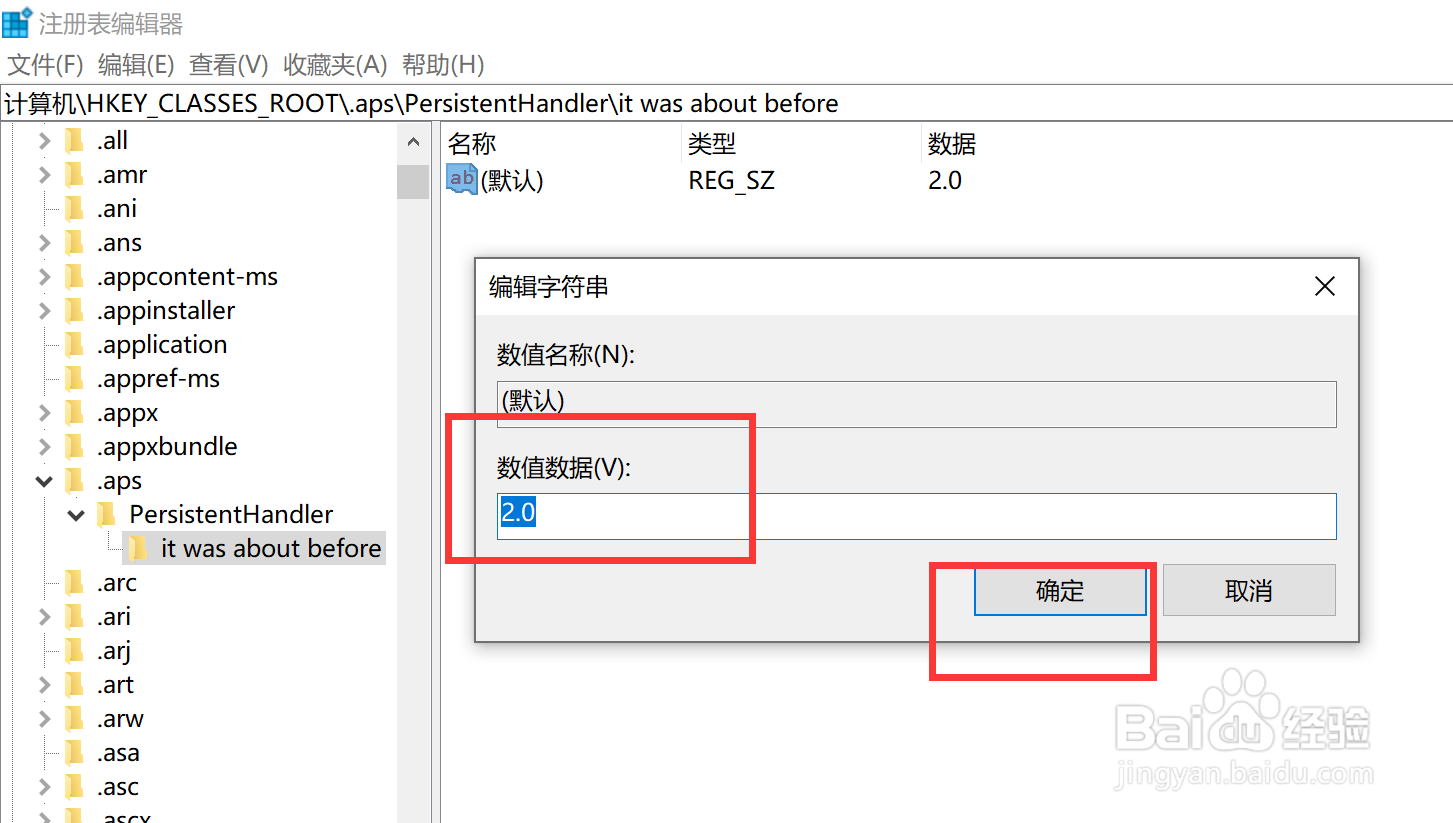Click the ab string value icon beside (默认)
The width and height of the screenshot is (1453, 823).
point(460,180)
